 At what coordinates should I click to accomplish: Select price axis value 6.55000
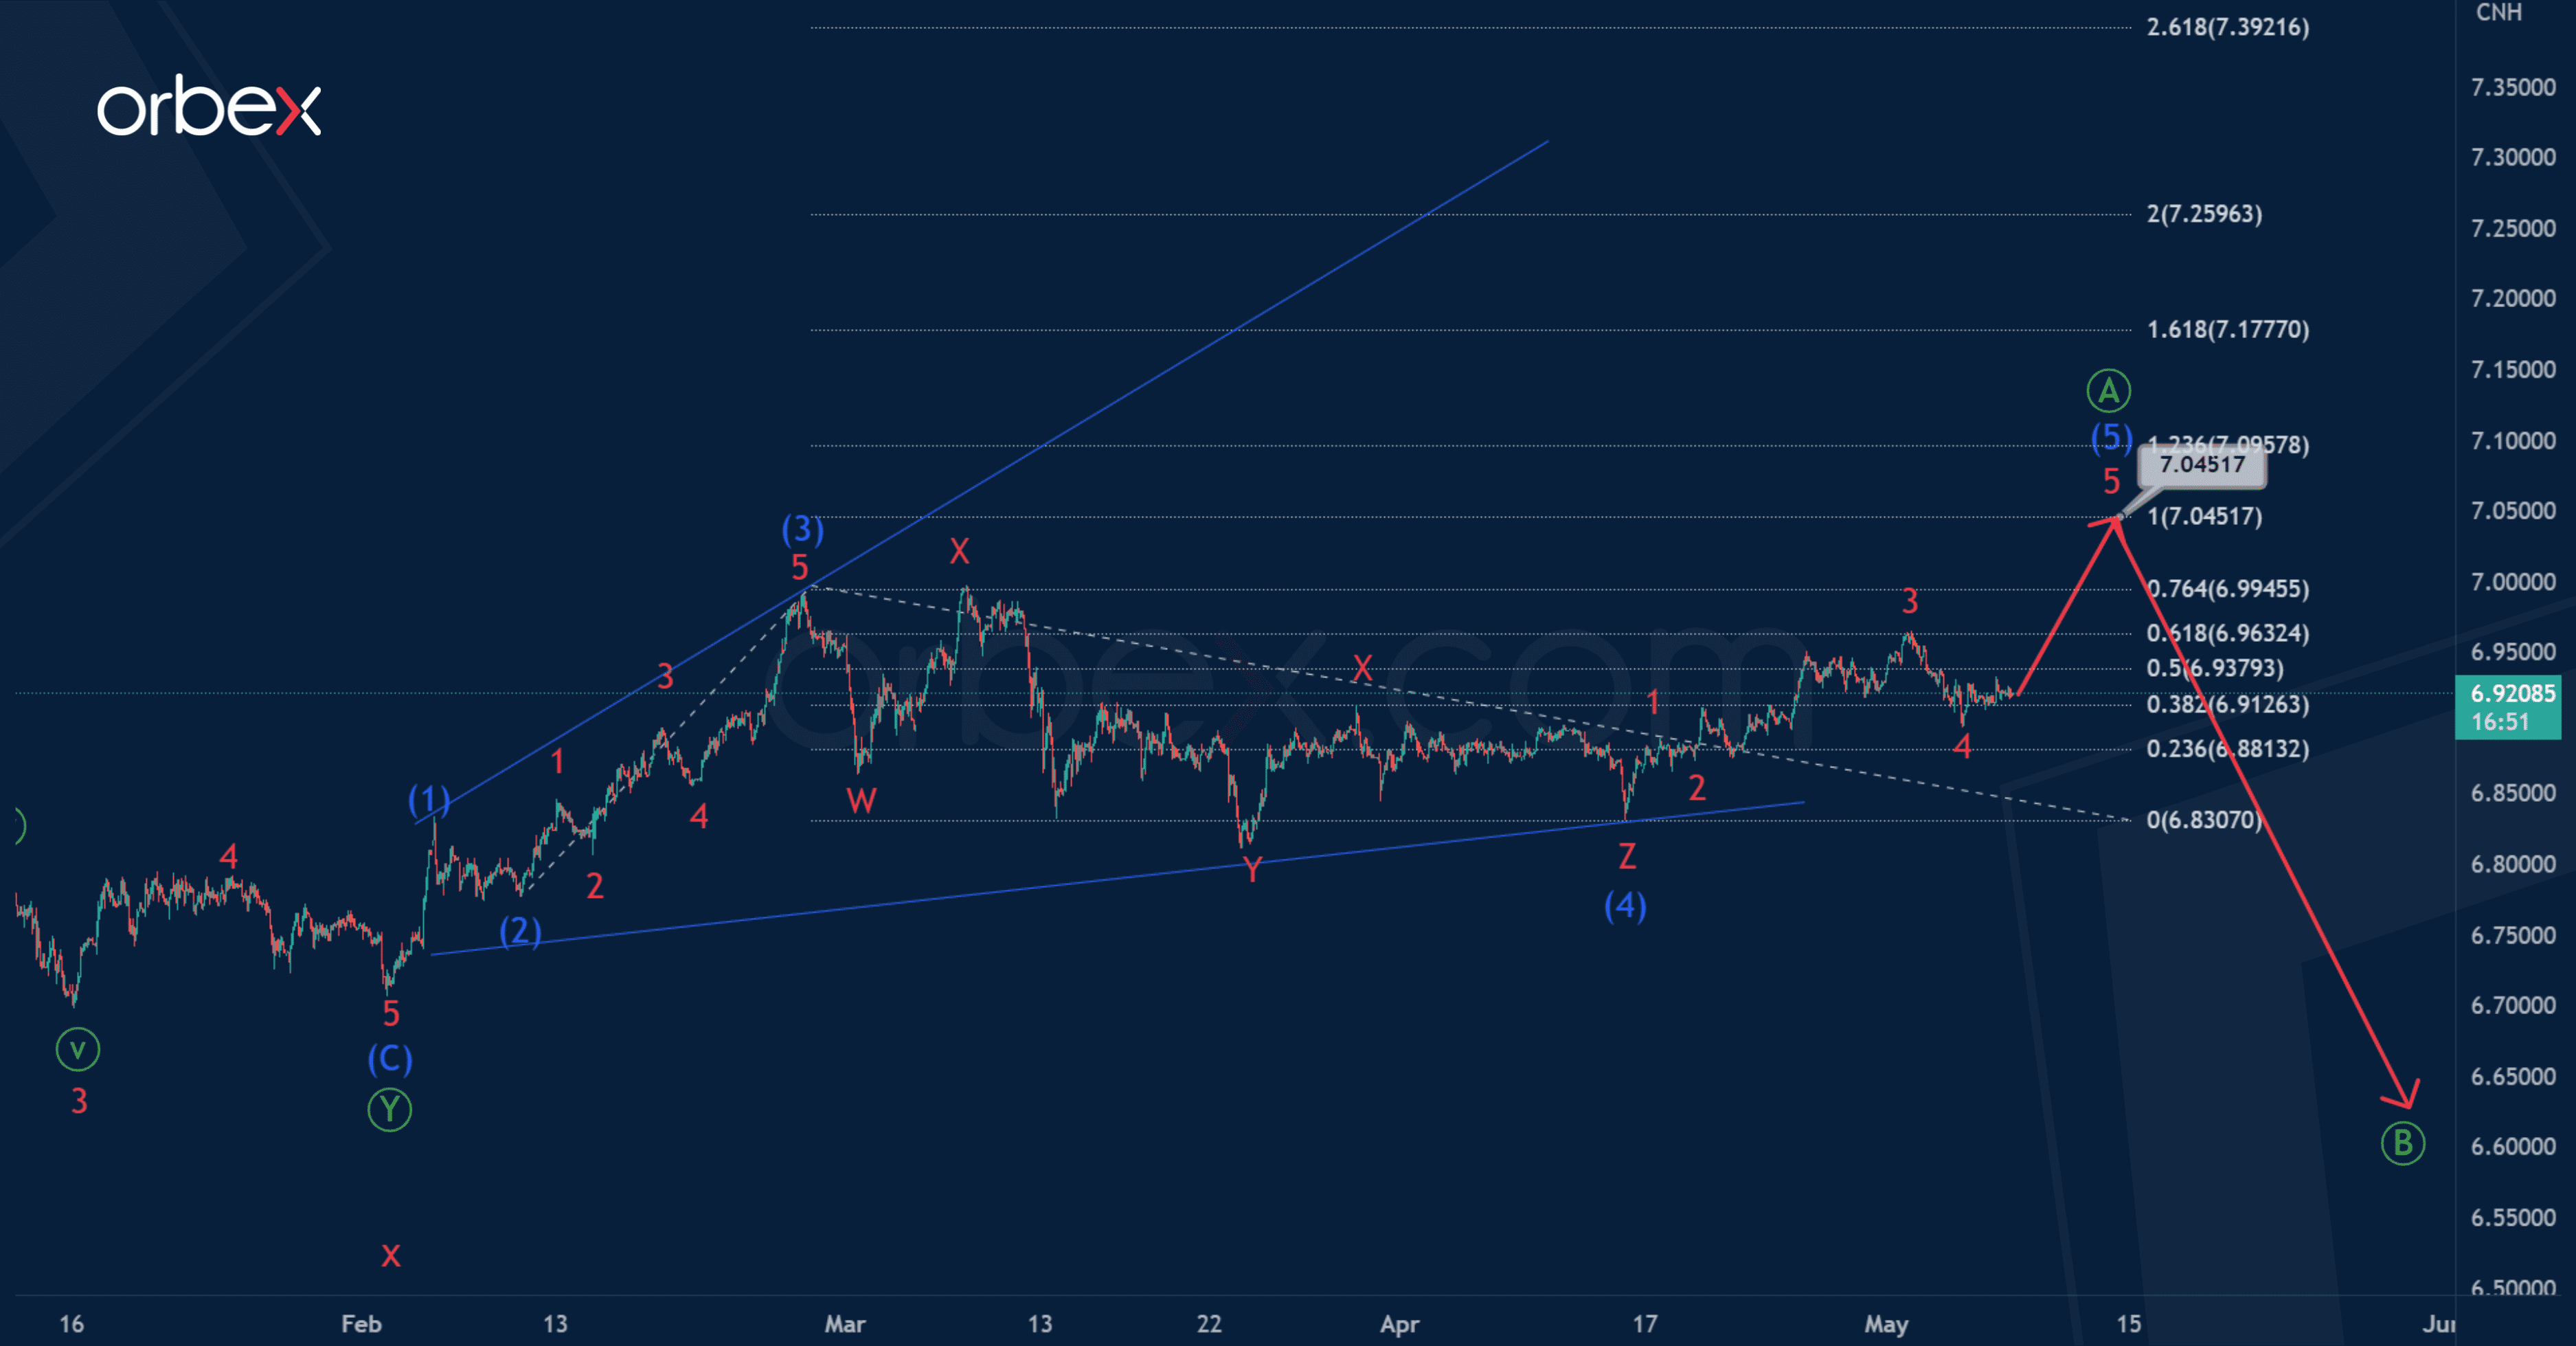2513,1217
